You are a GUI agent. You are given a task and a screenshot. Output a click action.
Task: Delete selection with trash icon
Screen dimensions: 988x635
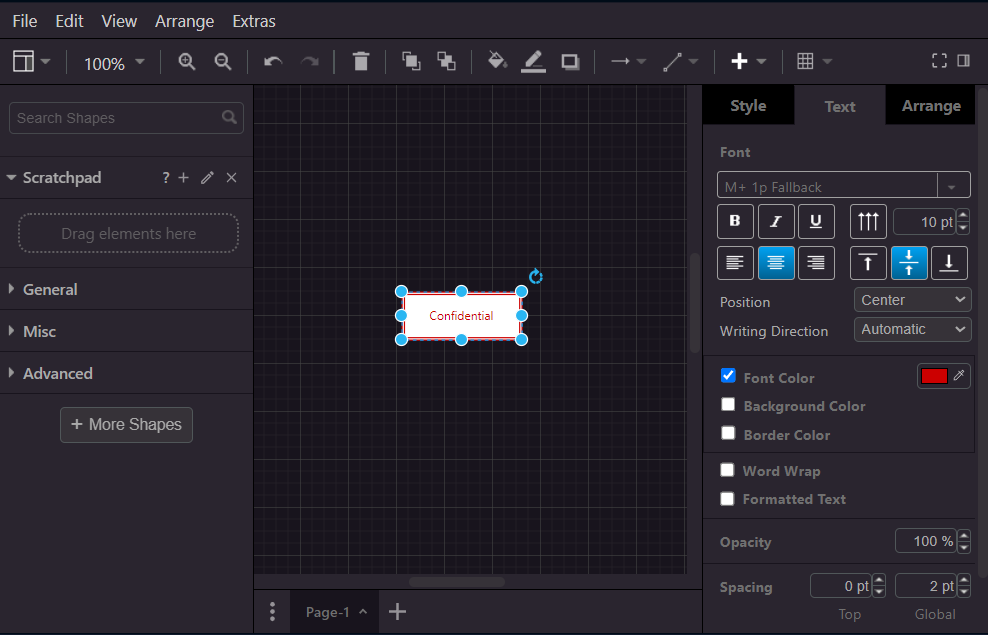(x=360, y=62)
